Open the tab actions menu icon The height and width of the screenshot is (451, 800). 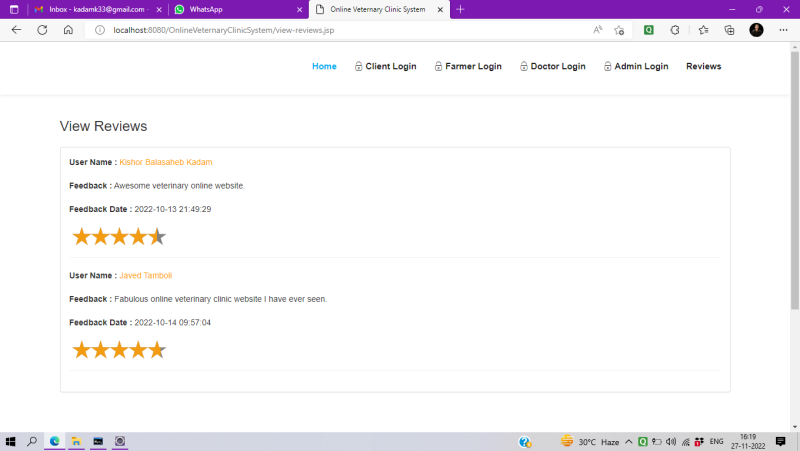click(x=14, y=9)
